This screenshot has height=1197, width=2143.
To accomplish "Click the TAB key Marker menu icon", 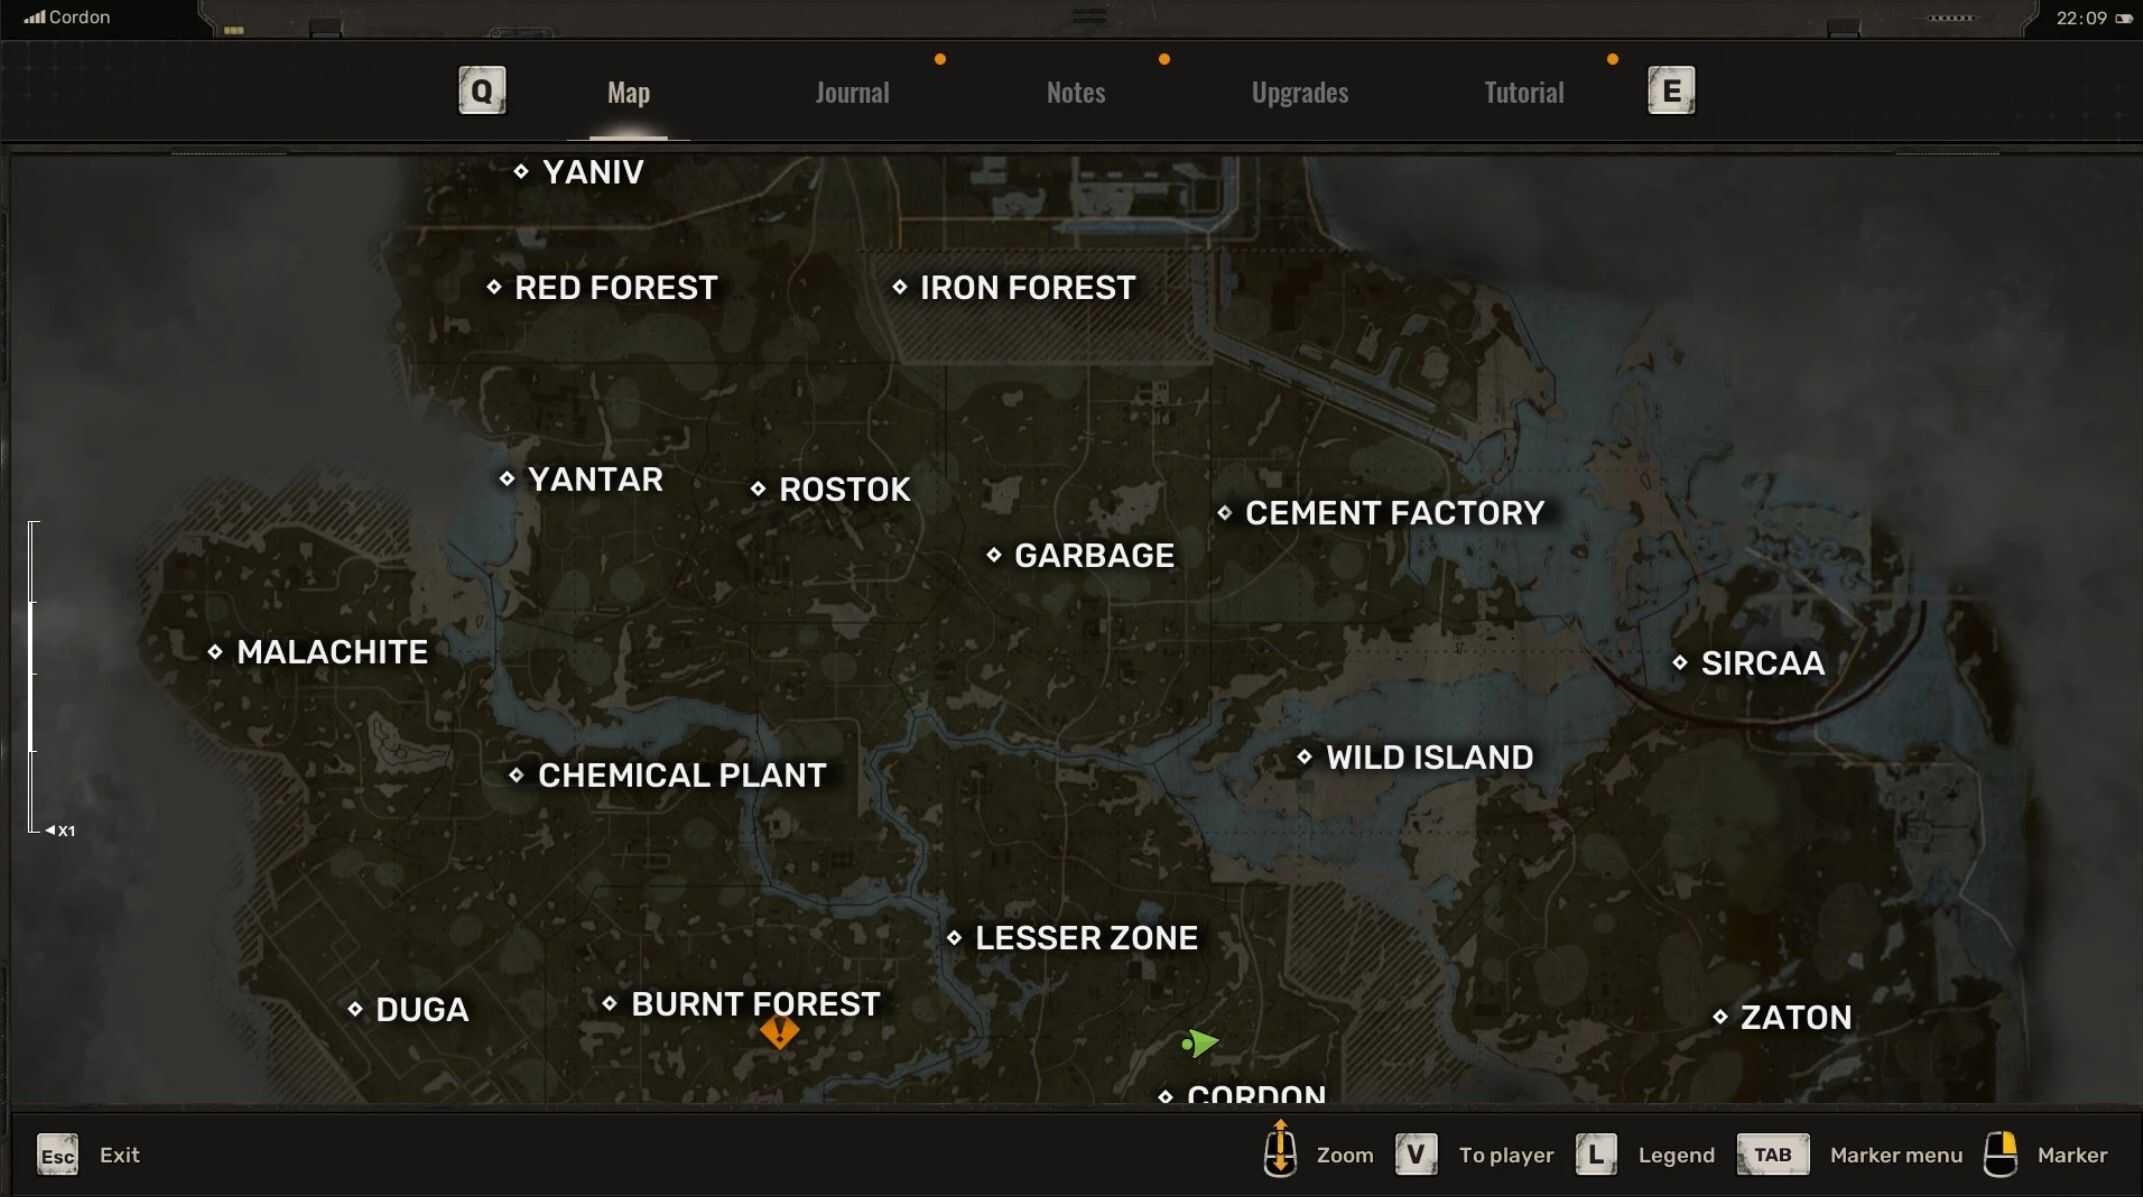I will [1772, 1154].
